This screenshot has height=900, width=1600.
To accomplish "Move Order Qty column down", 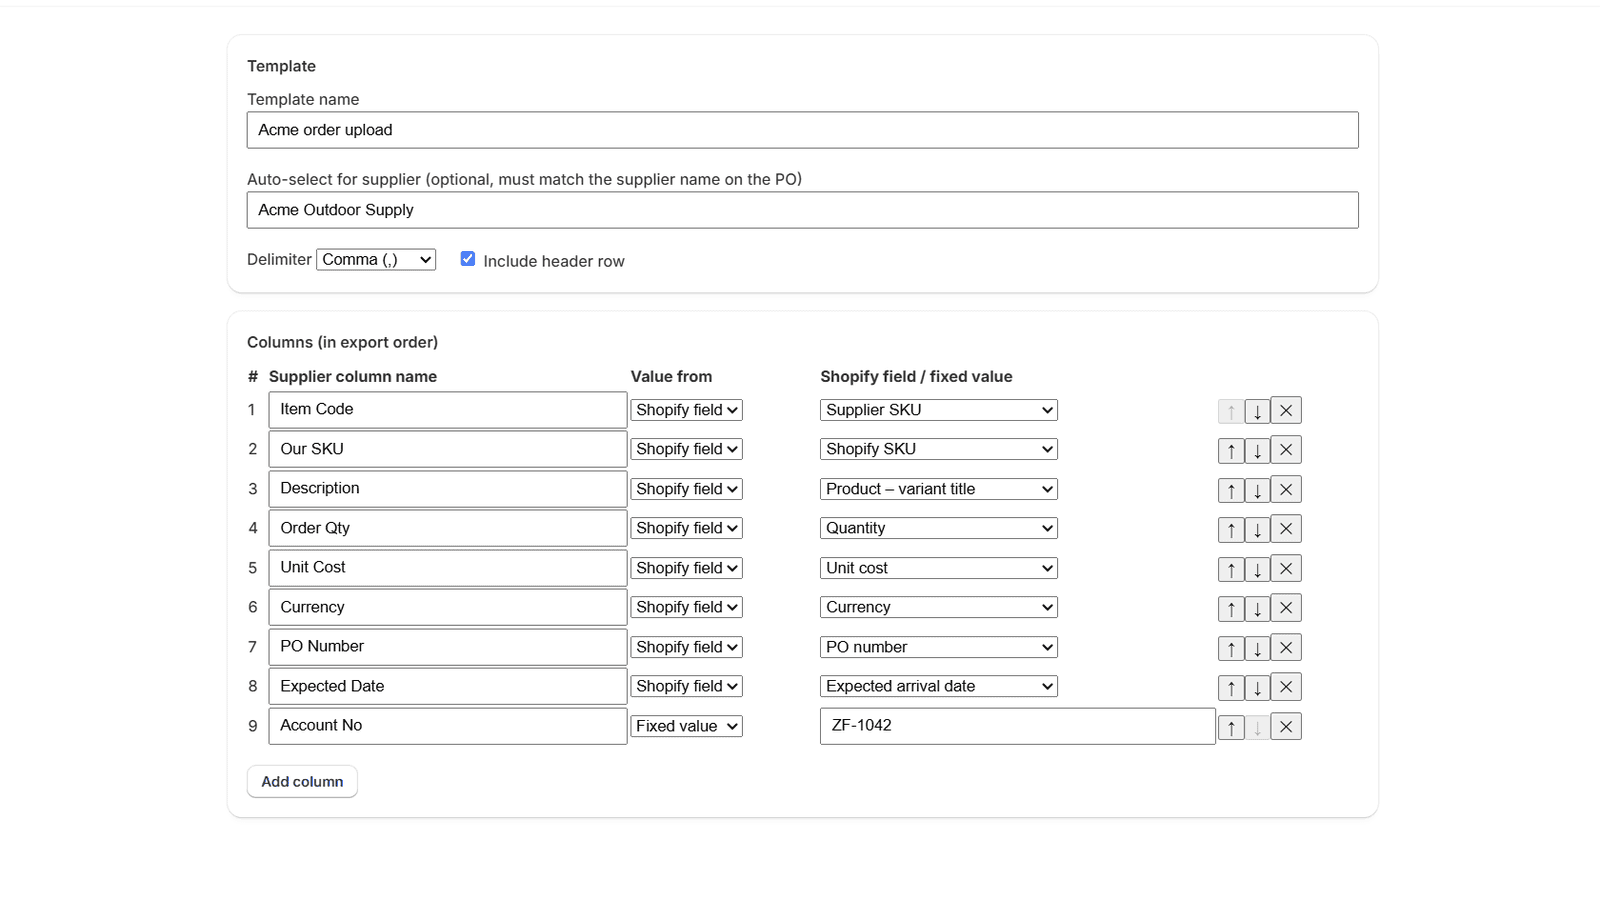I will pos(1257,529).
